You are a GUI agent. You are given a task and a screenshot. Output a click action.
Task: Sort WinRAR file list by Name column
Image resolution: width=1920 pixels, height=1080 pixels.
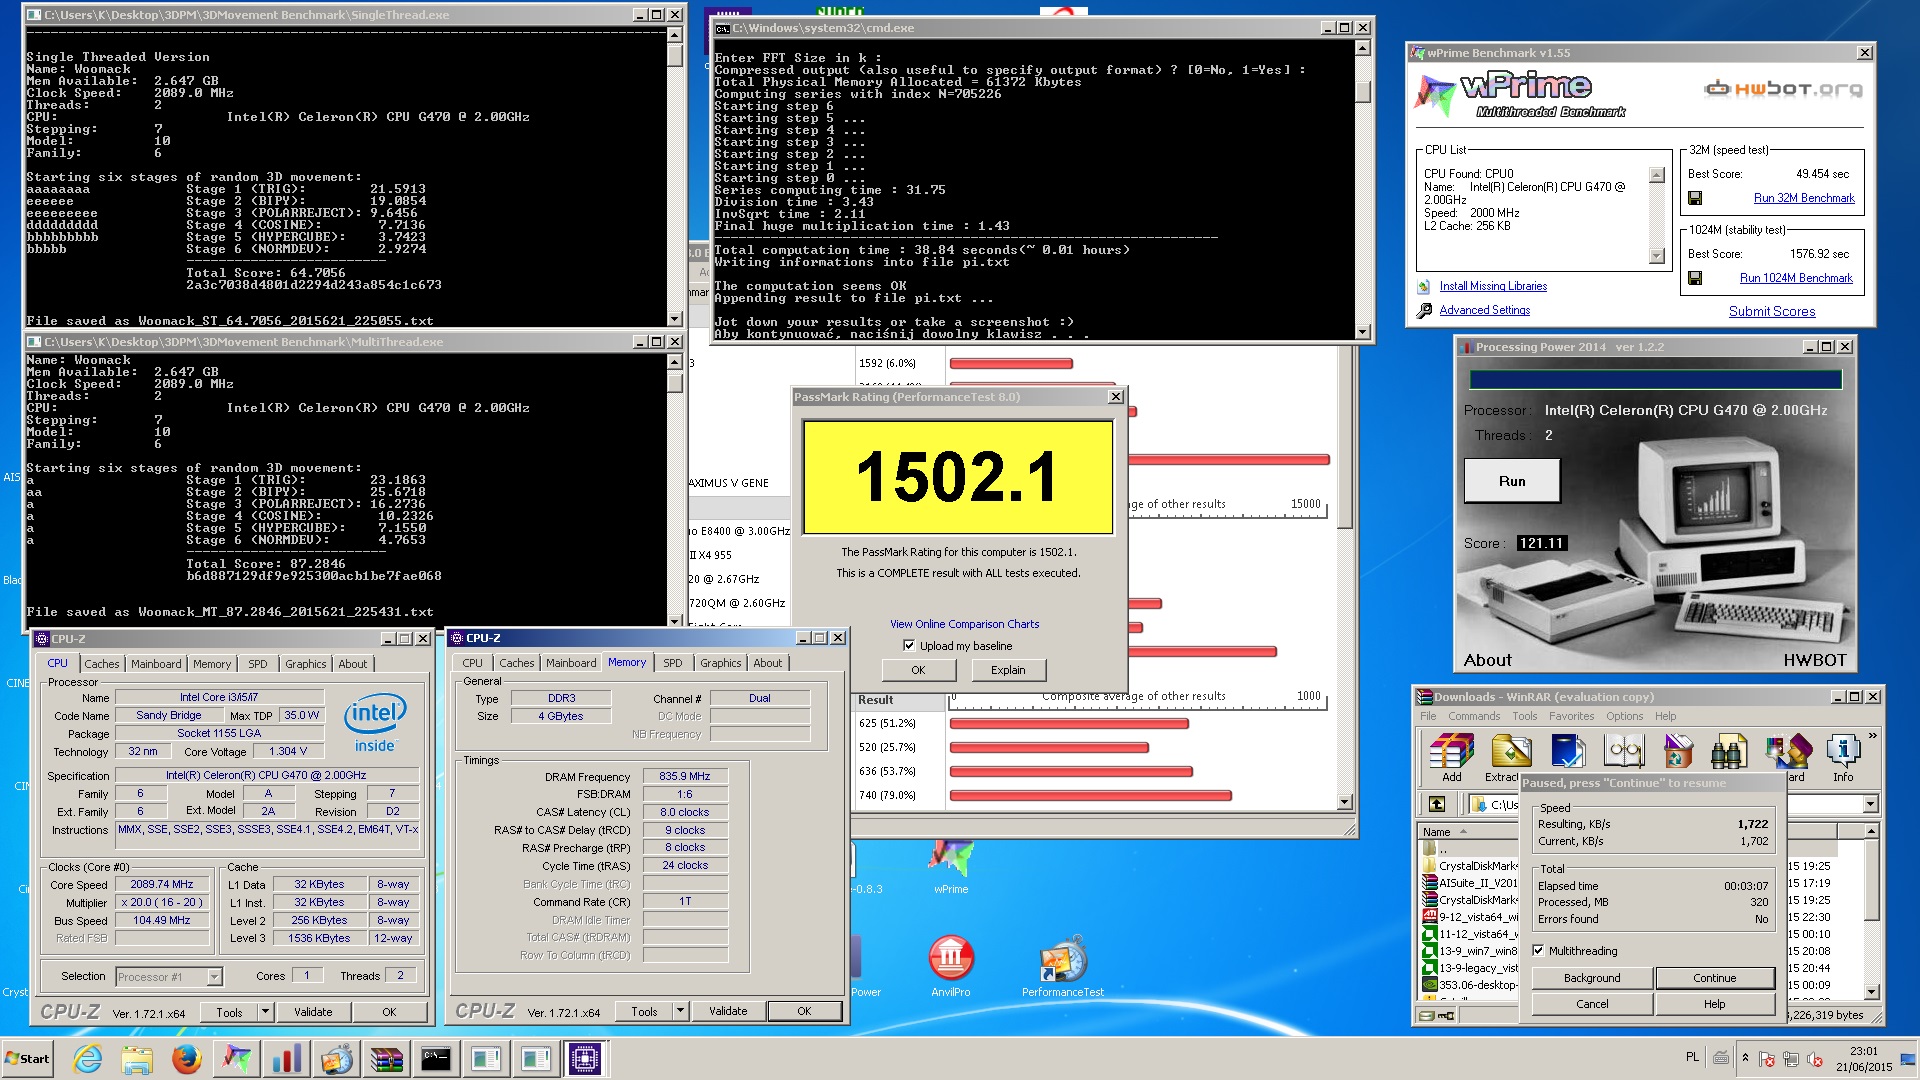point(1437,832)
